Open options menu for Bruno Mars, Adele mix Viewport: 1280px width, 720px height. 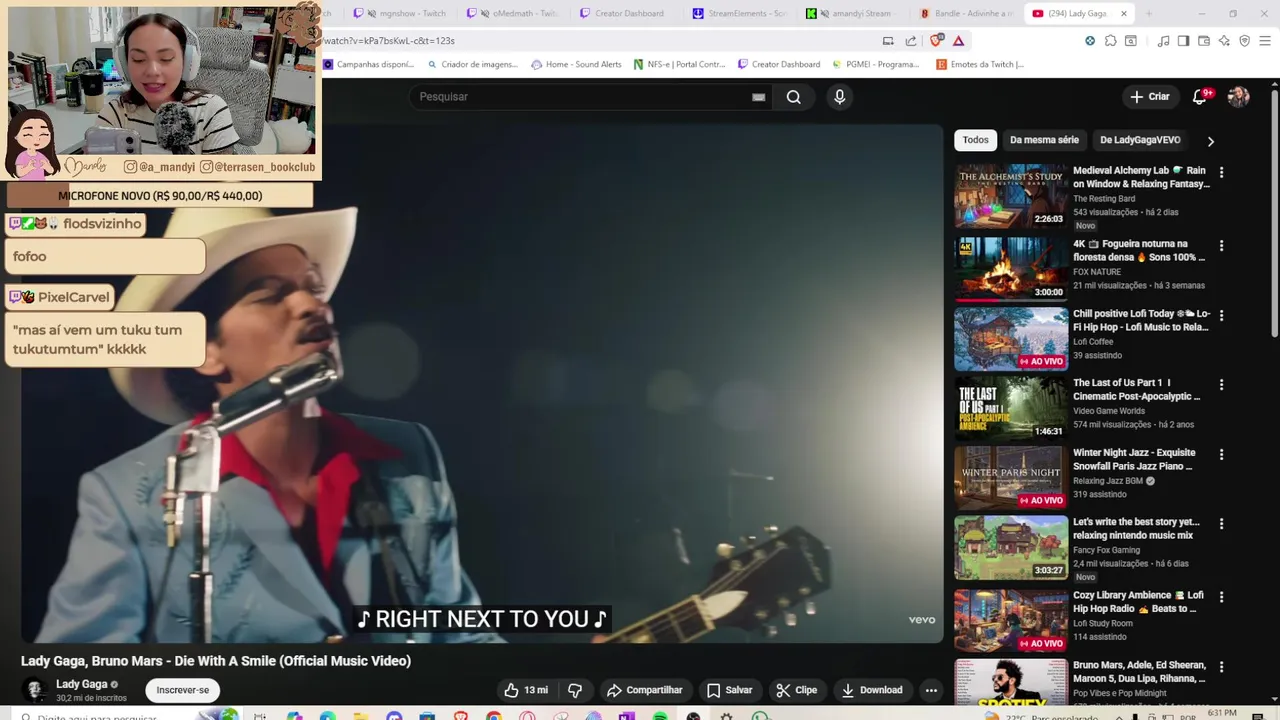click(x=1221, y=666)
